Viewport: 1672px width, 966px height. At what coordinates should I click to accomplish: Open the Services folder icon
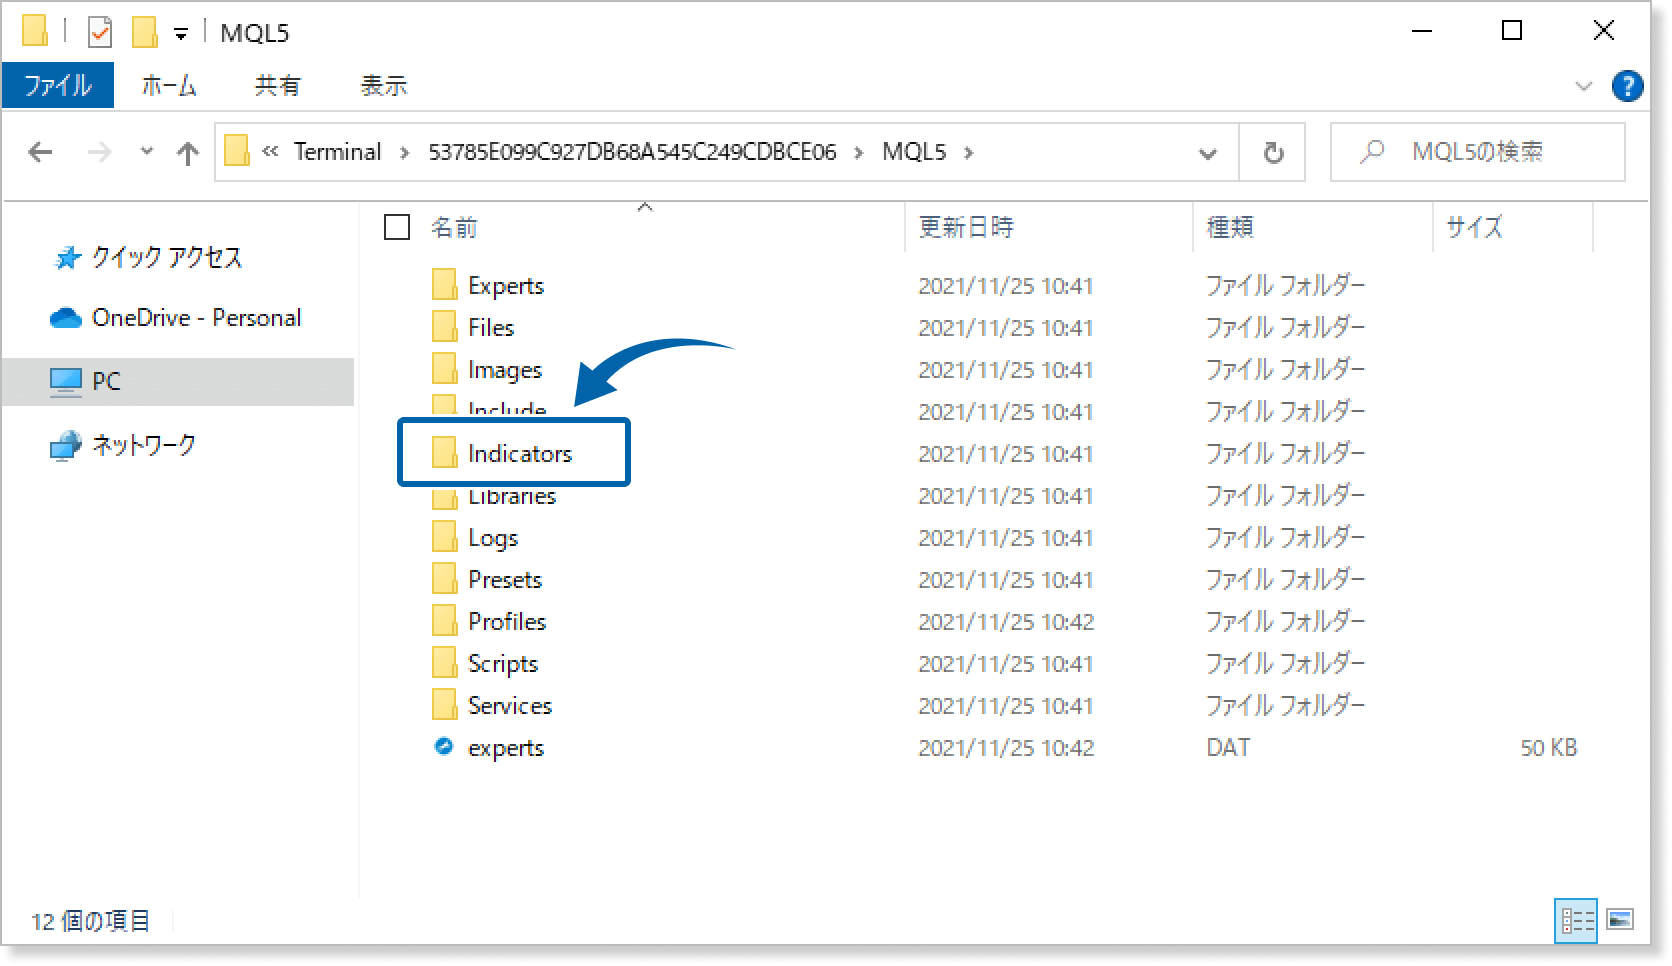click(445, 706)
